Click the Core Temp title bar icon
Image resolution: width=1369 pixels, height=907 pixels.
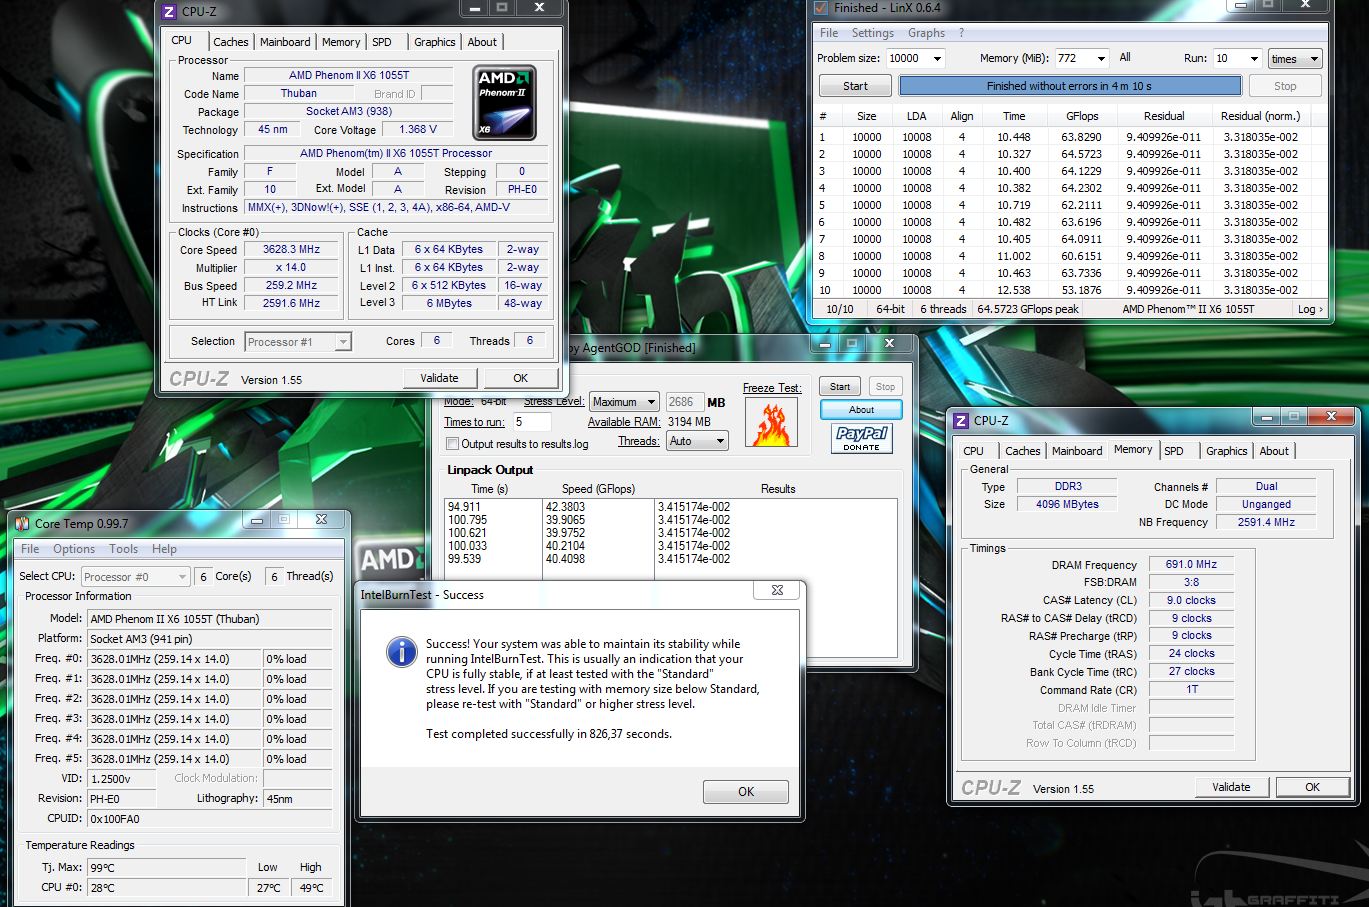(23, 523)
